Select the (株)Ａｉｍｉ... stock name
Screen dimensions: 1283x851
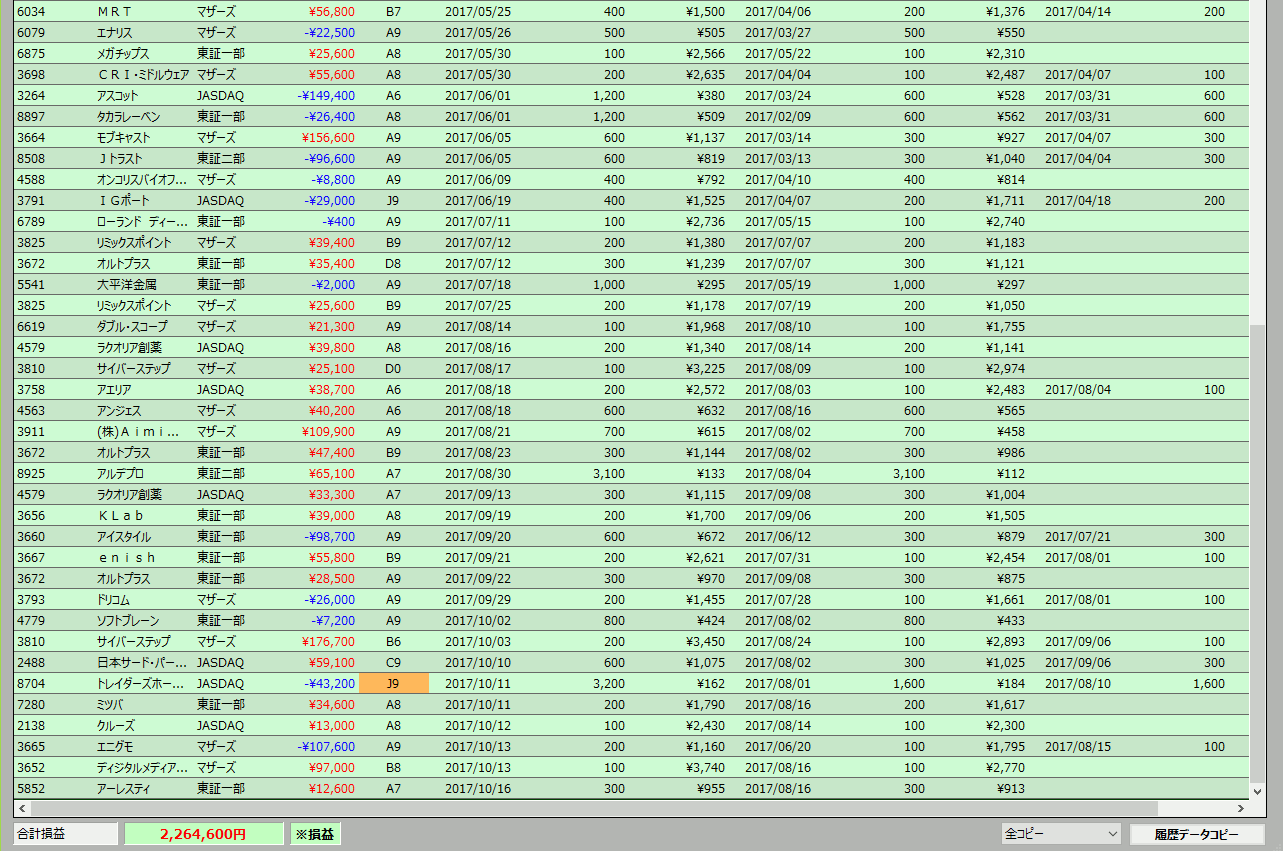(138, 431)
